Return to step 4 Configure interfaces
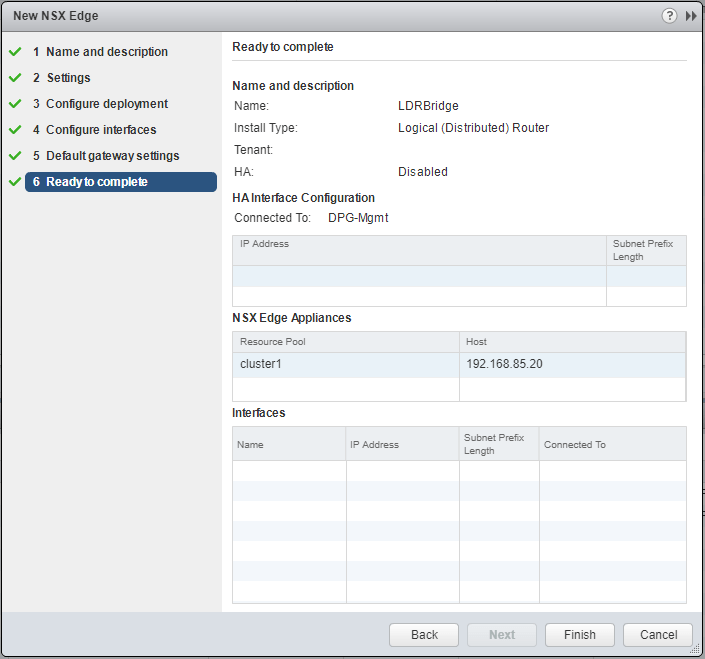Screen dimensions: 705x659 coord(100,130)
